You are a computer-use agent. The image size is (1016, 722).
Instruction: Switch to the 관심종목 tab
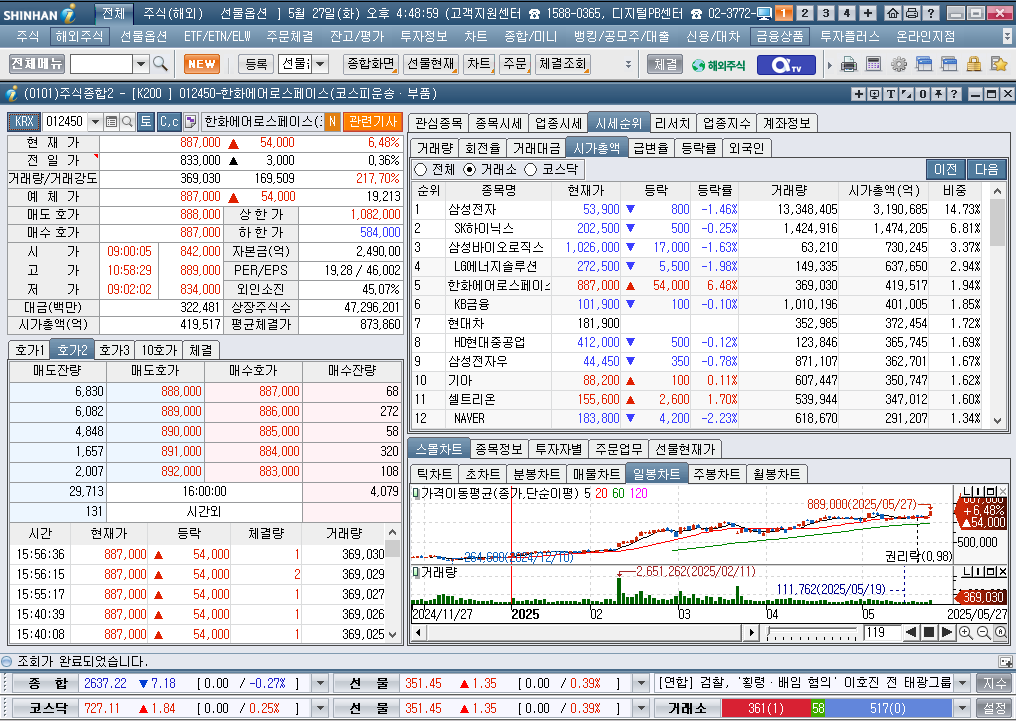coord(439,123)
